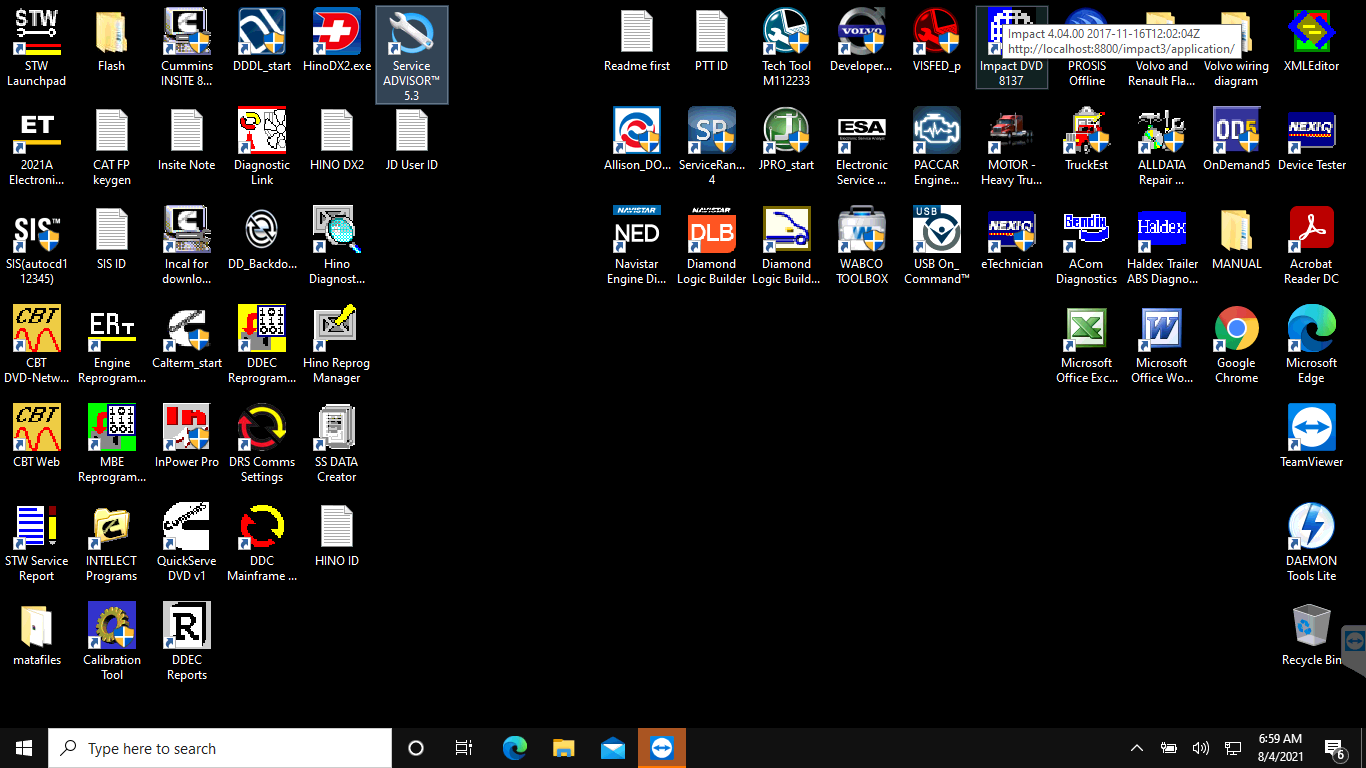Launch Tech Tool M112233 shortcut
Screen dimensions: 1366x768
pos(787,47)
